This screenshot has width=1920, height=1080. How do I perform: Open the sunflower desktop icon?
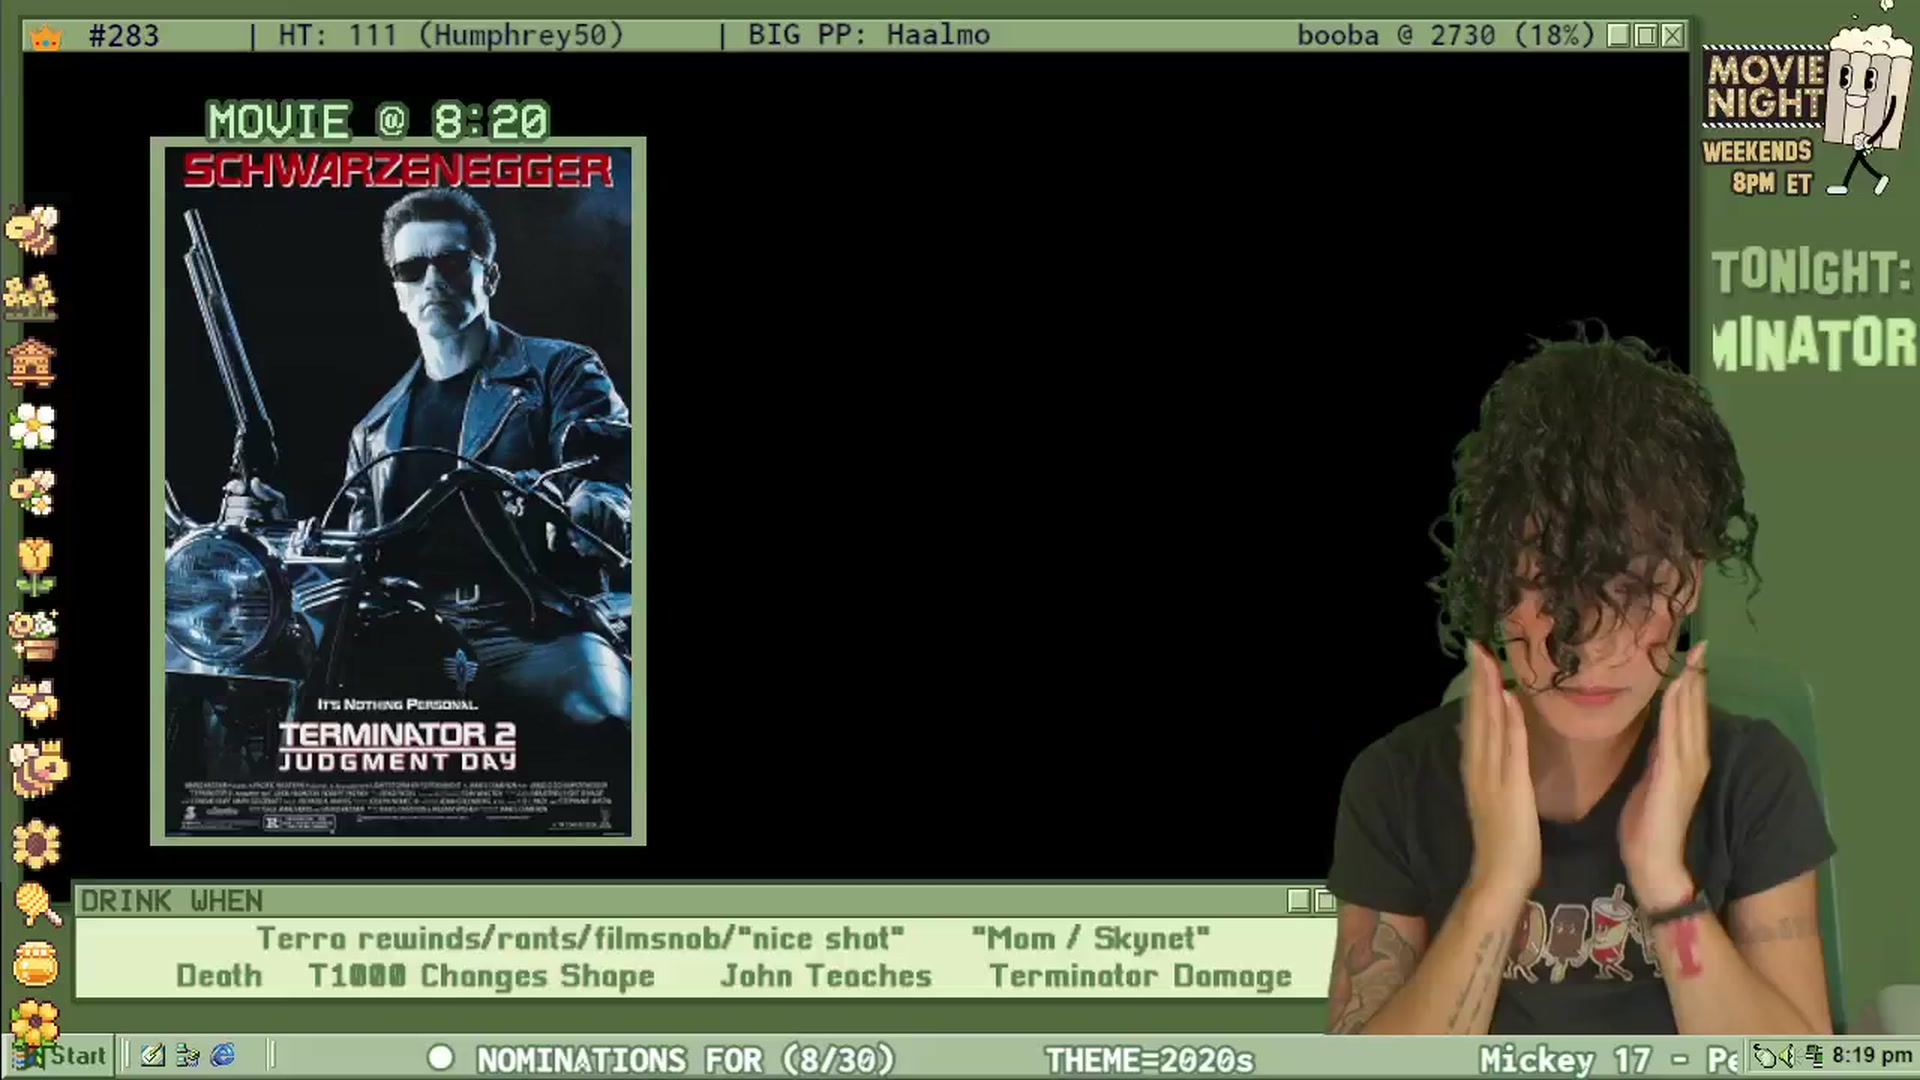pos(36,844)
